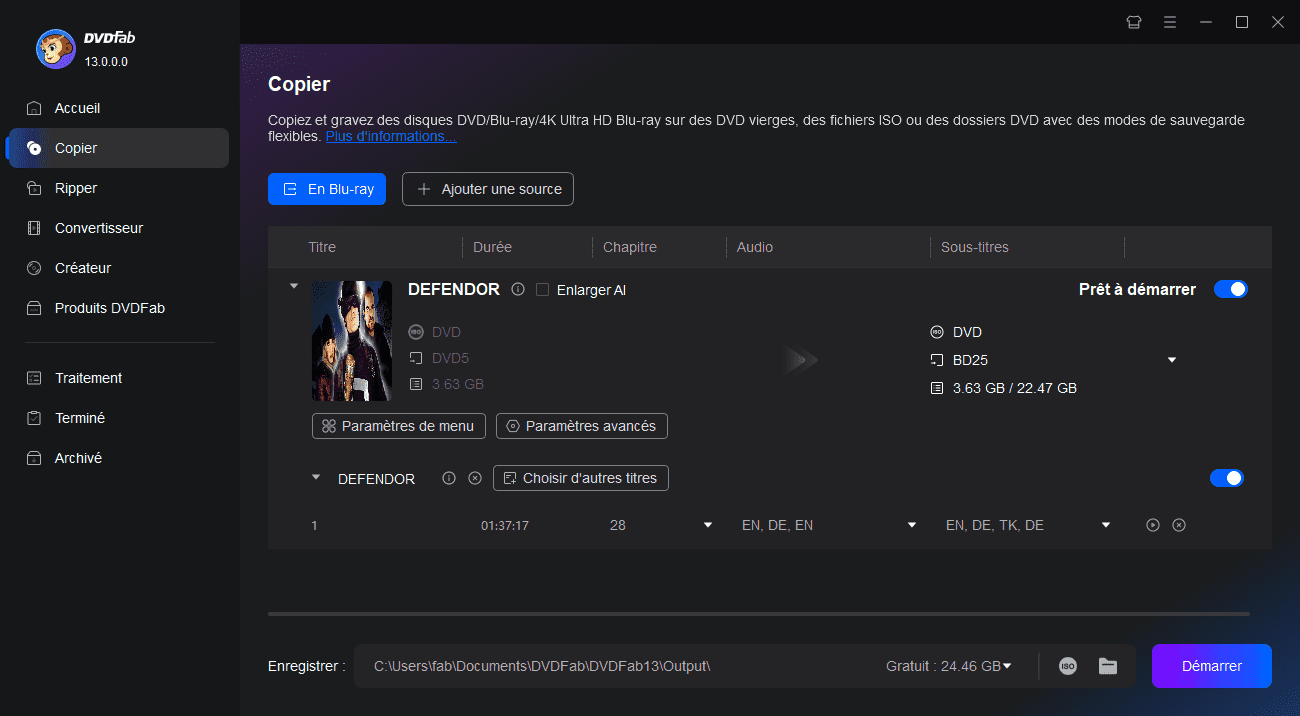Enable the Enlarger AI checkbox
Screen dimensions: 1300x716
[x=542, y=290]
